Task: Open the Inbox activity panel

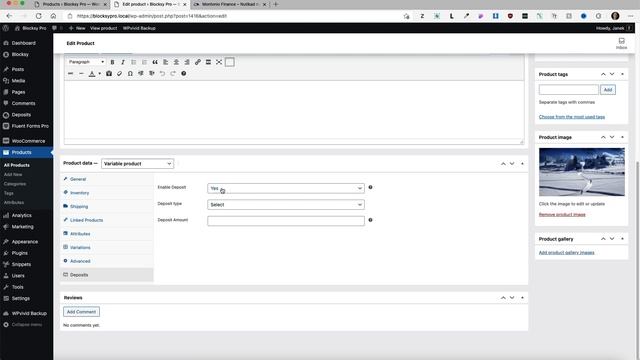Action: coord(621,43)
